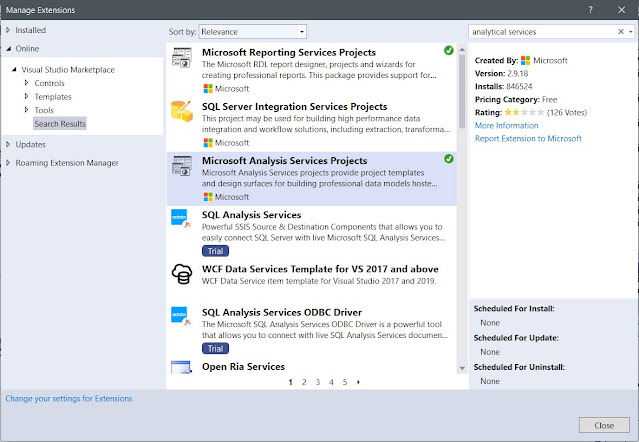Screen dimensions: 639x442
Task: Open the help question mark button
Action: (591, 10)
